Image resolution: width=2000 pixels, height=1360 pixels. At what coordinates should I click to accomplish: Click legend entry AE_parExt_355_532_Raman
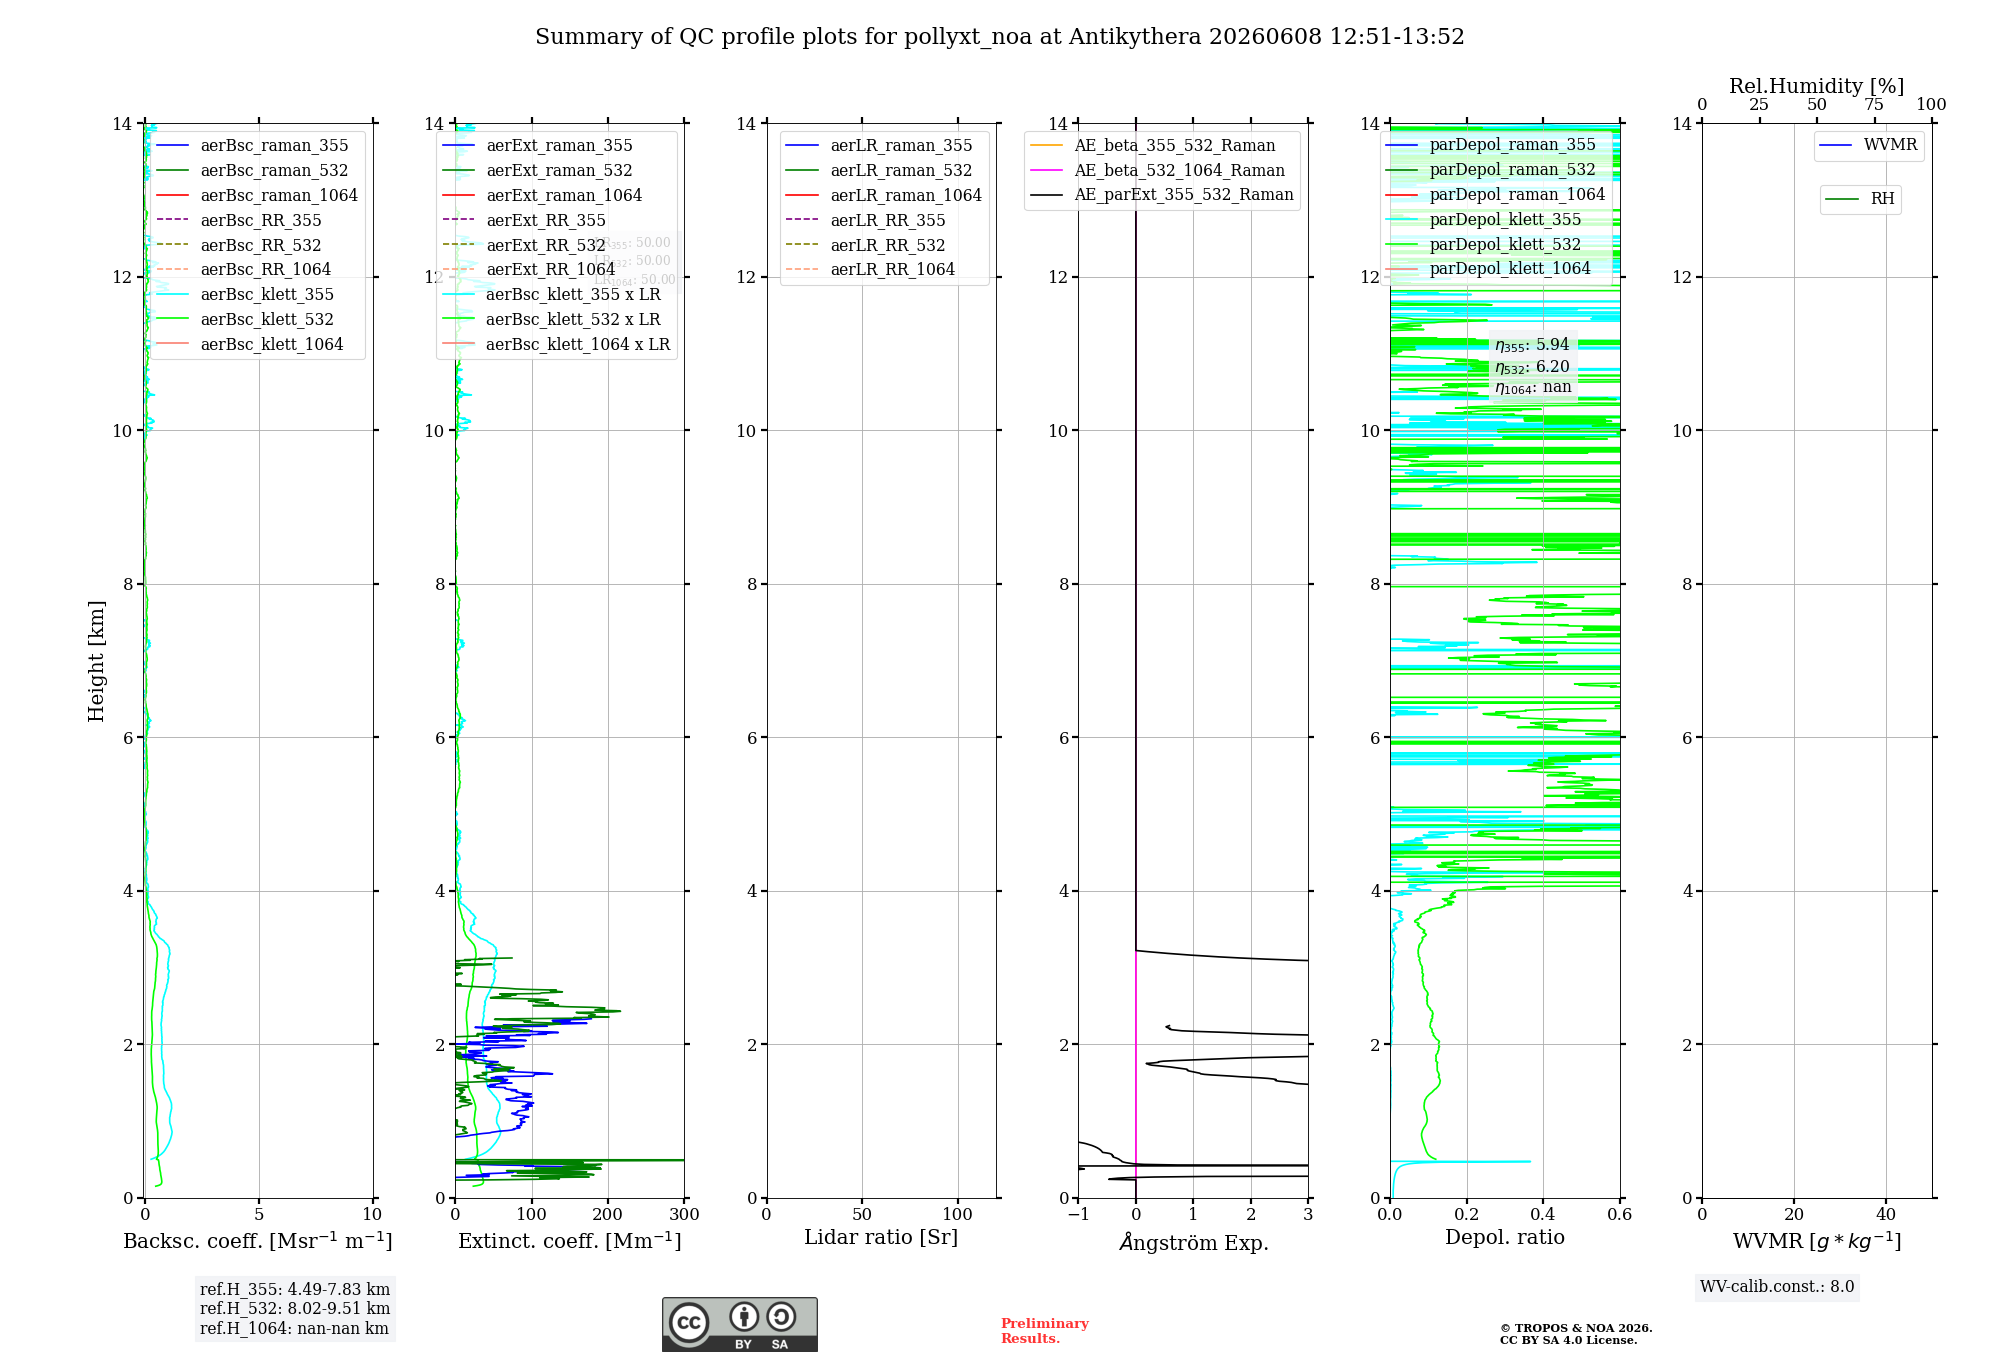(1162, 195)
